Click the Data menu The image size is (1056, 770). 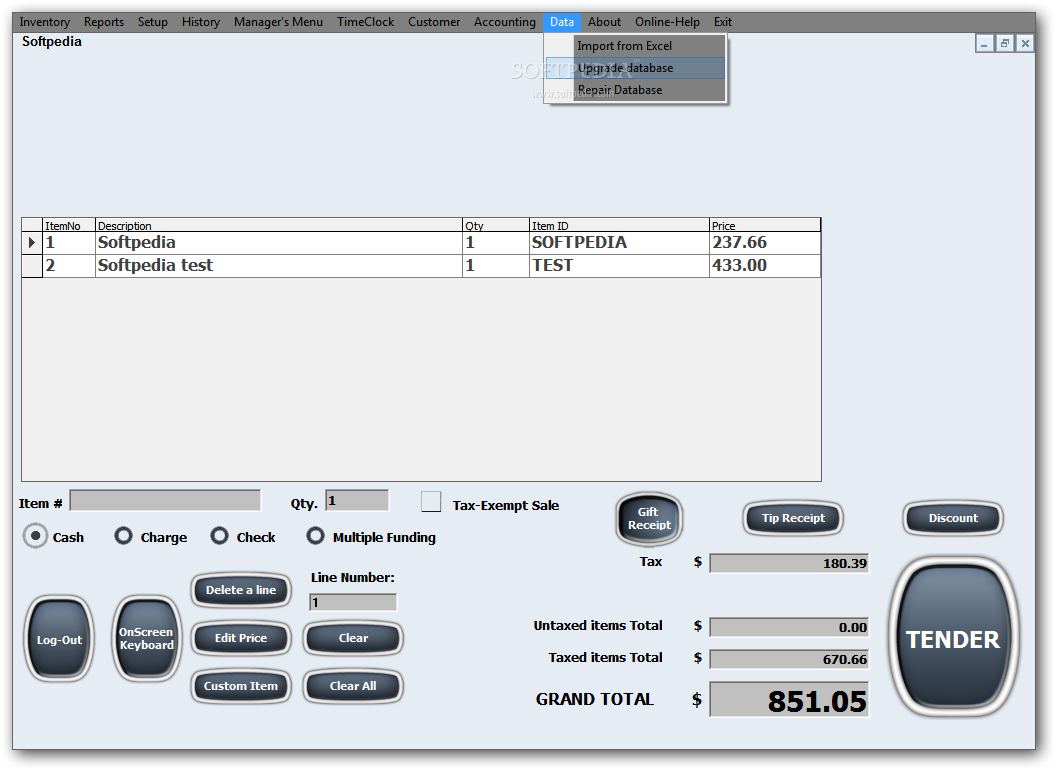562,22
